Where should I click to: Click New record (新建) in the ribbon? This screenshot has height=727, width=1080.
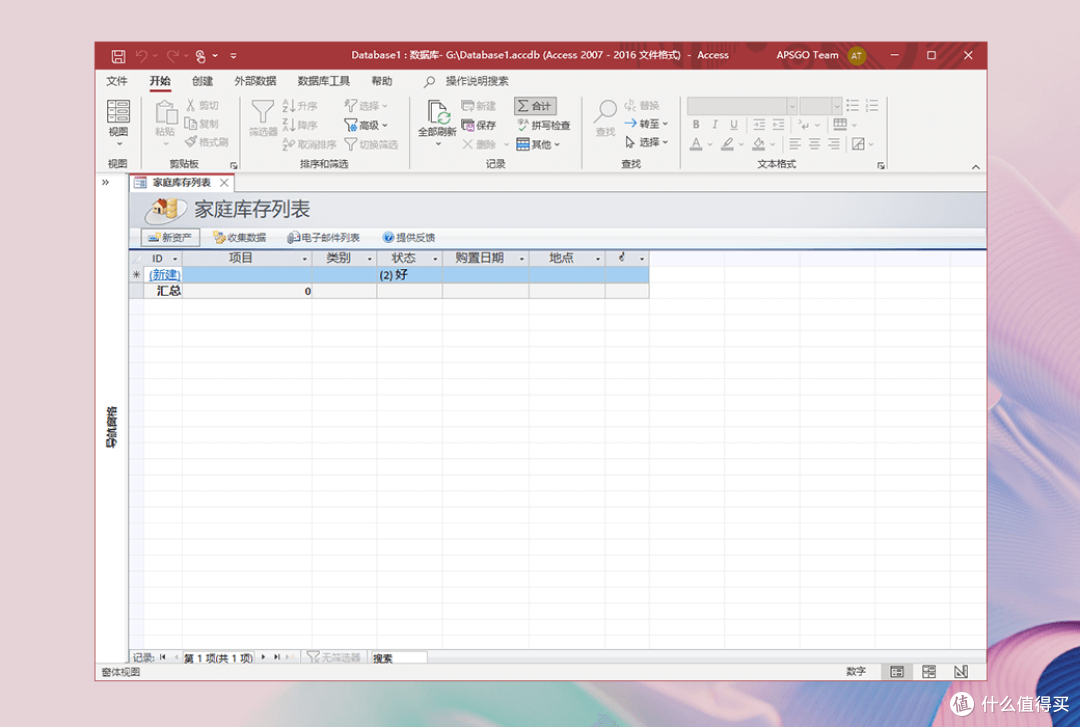(479, 105)
